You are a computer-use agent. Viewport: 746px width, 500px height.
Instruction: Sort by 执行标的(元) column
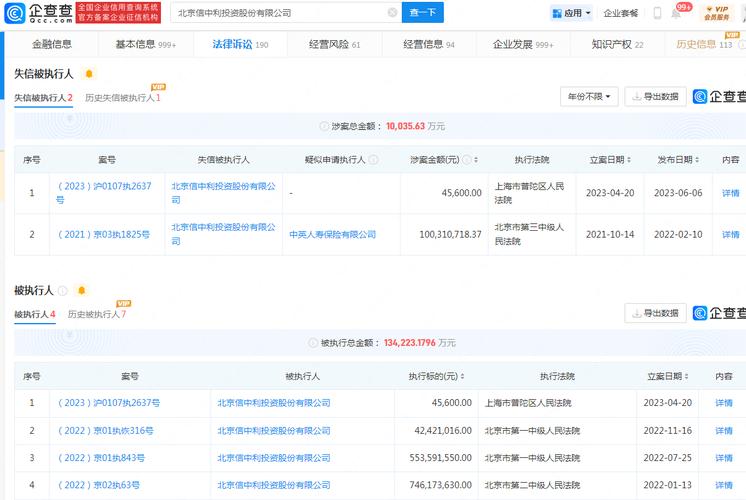tap(462, 376)
